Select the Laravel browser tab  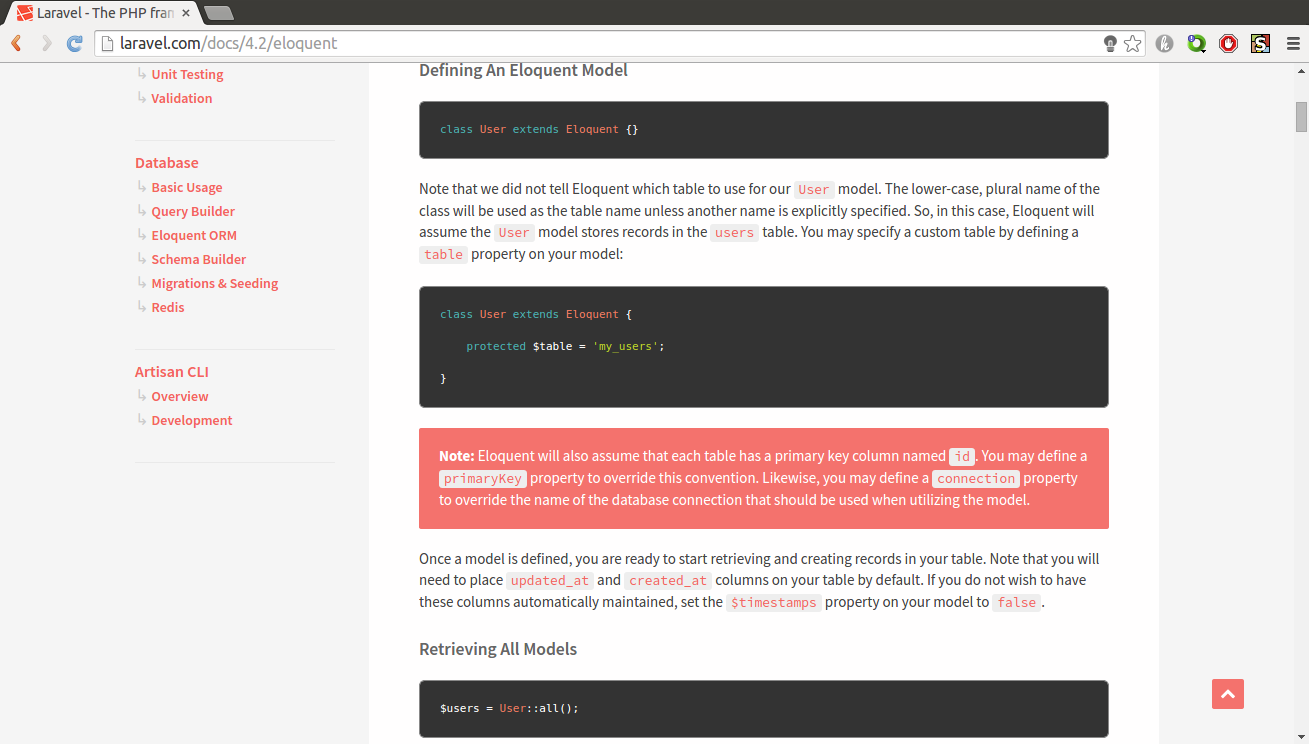pyautogui.click(x=100, y=13)
